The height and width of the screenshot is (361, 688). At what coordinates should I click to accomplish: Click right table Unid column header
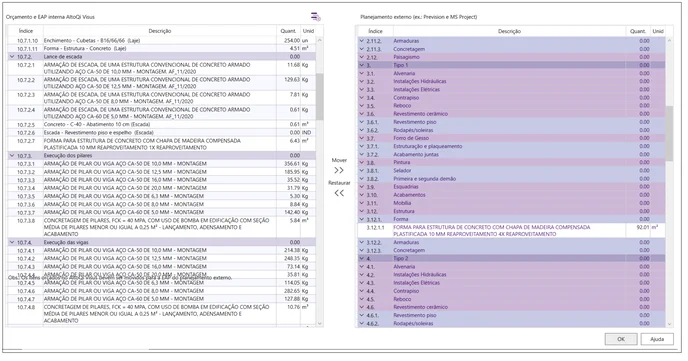coord(658,31)
